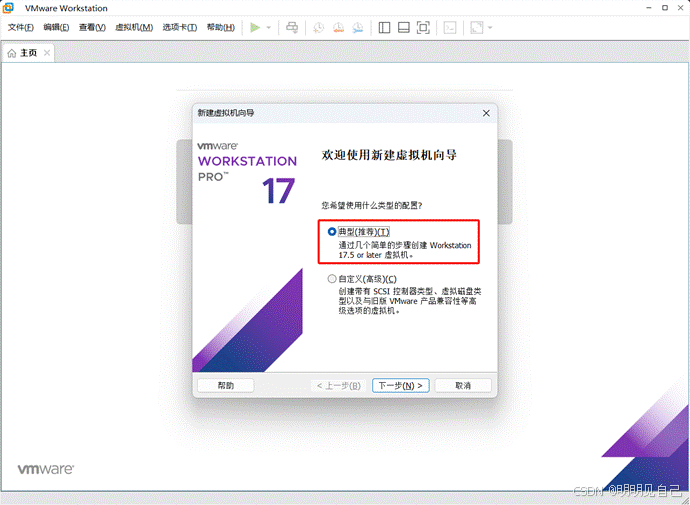The height and width of the screenshot is (505, 690).
Task: Click the green Power On play icon
Action: (x=255, y=28)
